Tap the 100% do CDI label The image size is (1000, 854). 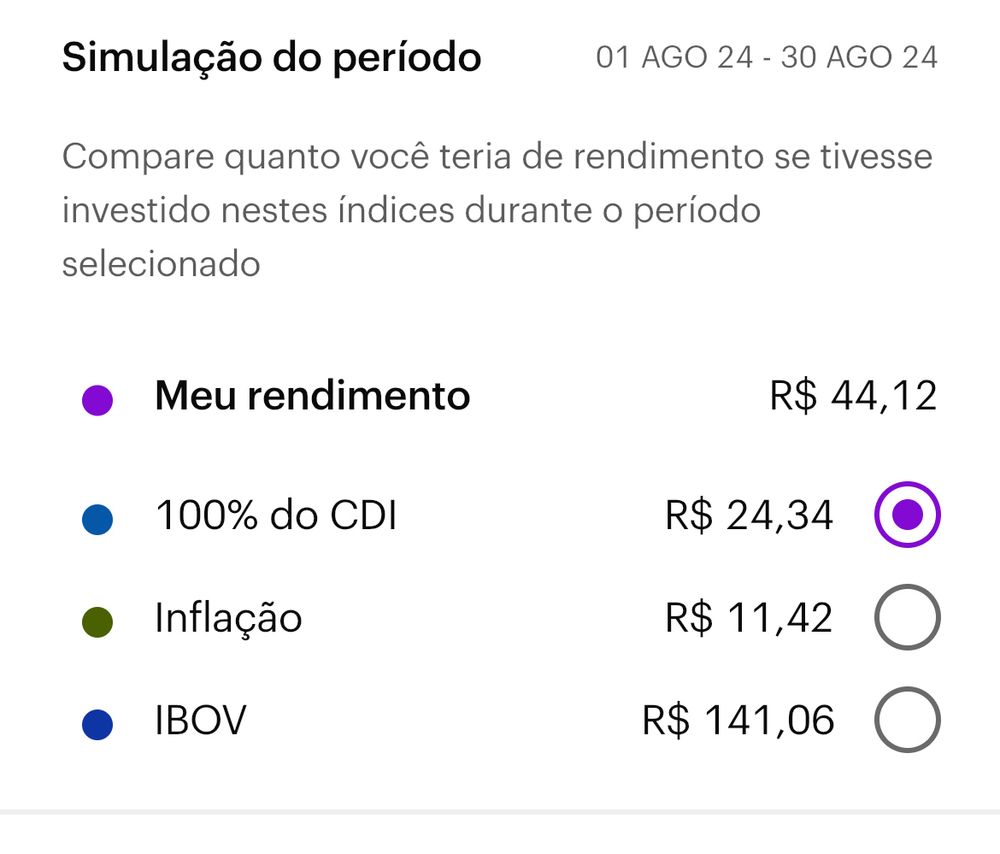(276, 516)
